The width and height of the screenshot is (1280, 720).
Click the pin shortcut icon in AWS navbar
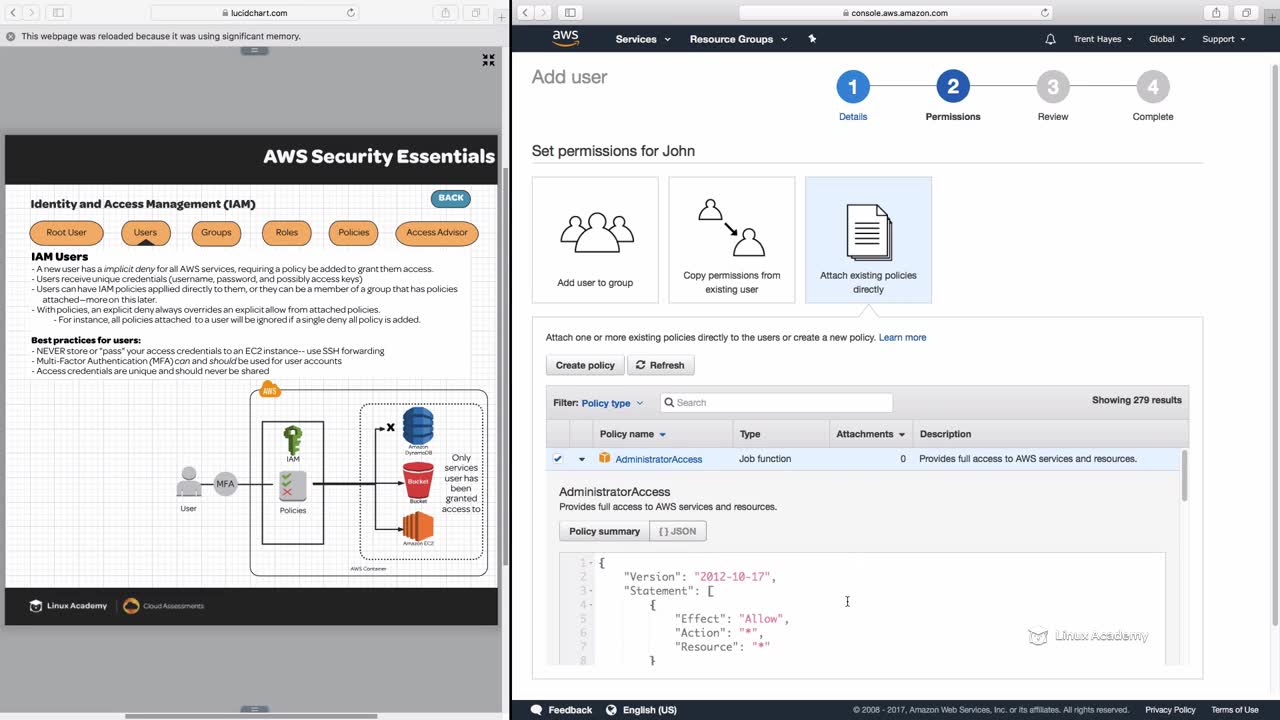click(x=812, y=39)
